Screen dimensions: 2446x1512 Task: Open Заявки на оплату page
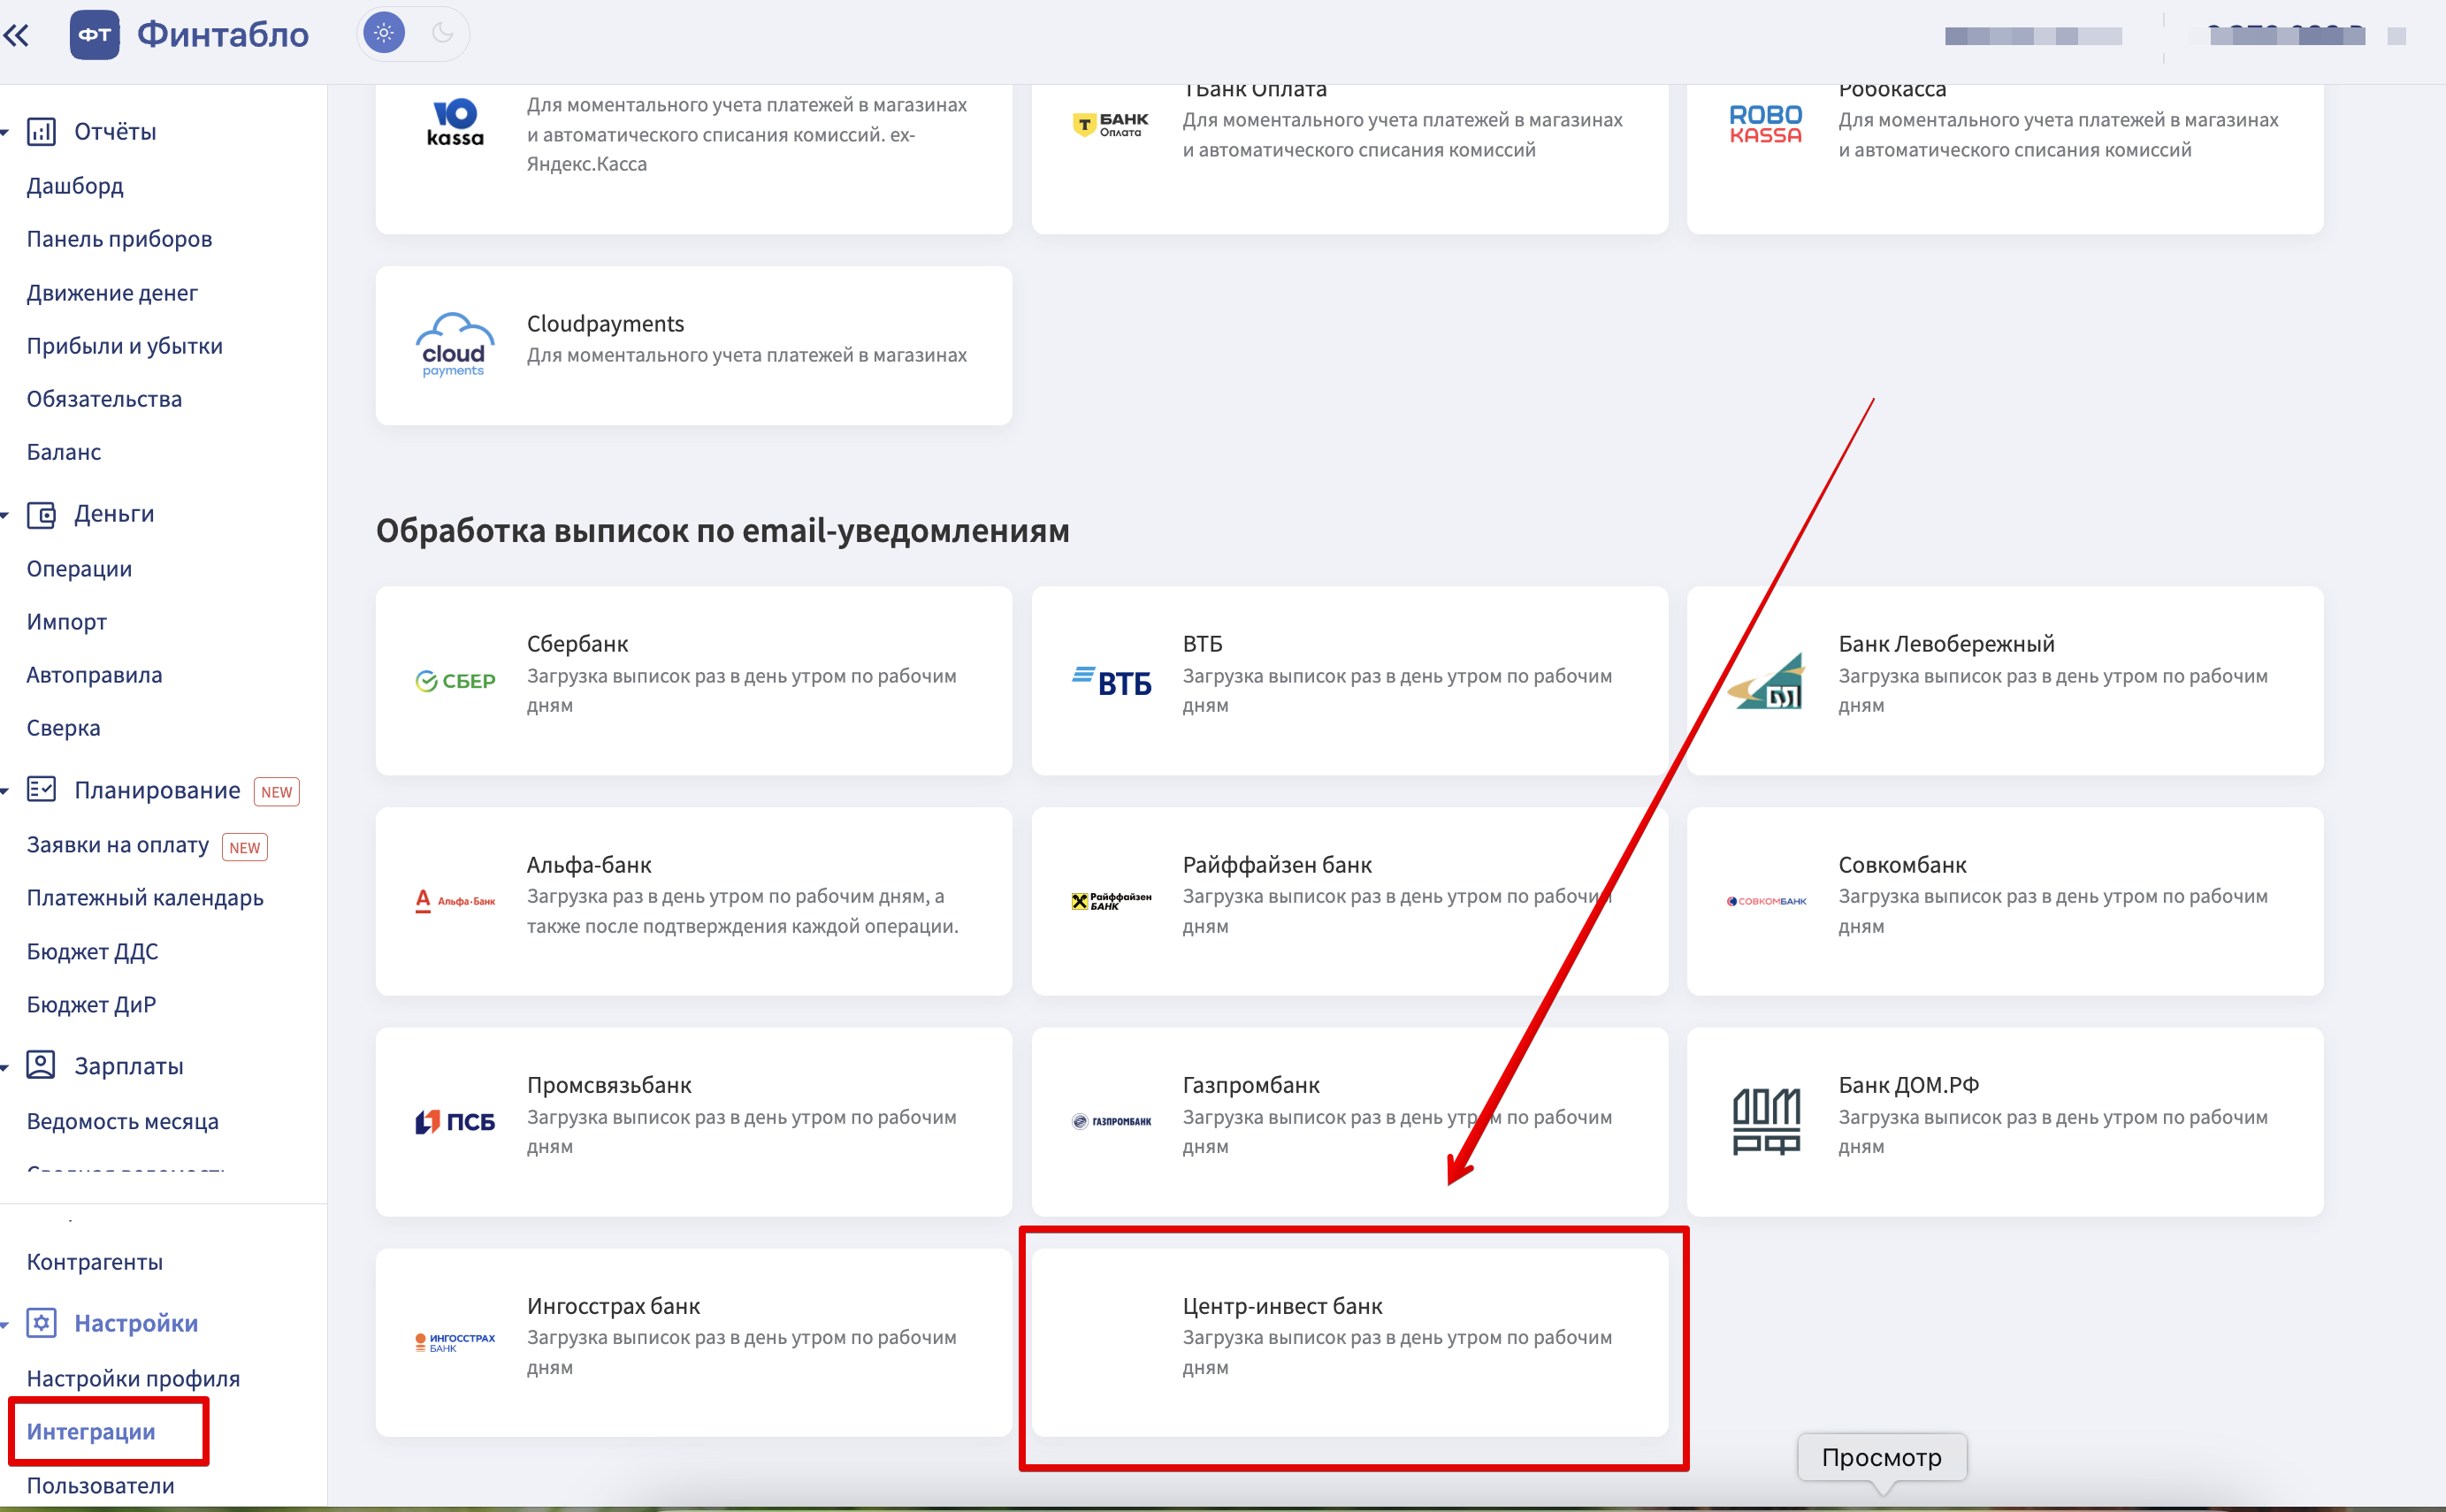point(118,845)
